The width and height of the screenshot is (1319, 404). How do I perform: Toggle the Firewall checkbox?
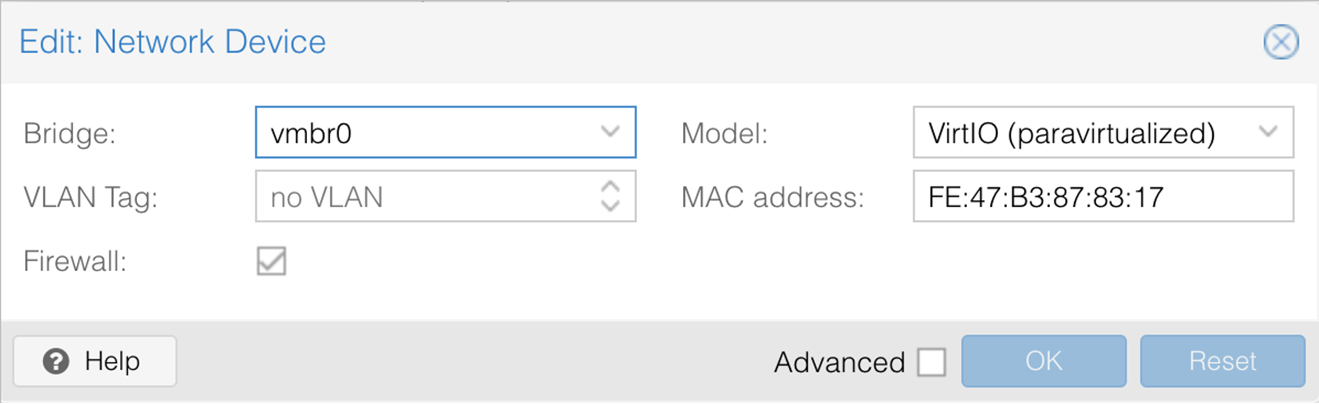pyautogui.click(x=271, y=261)
